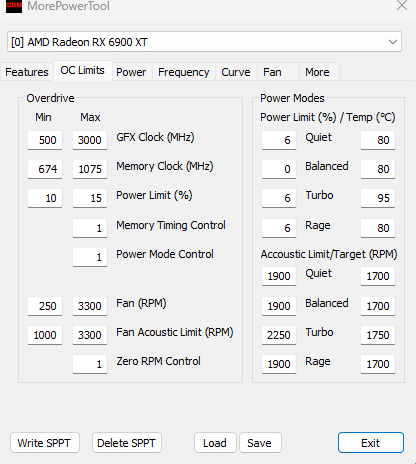
Task: Edit Memory Clock maximum field 1075
Action: [x=90, y=169]
